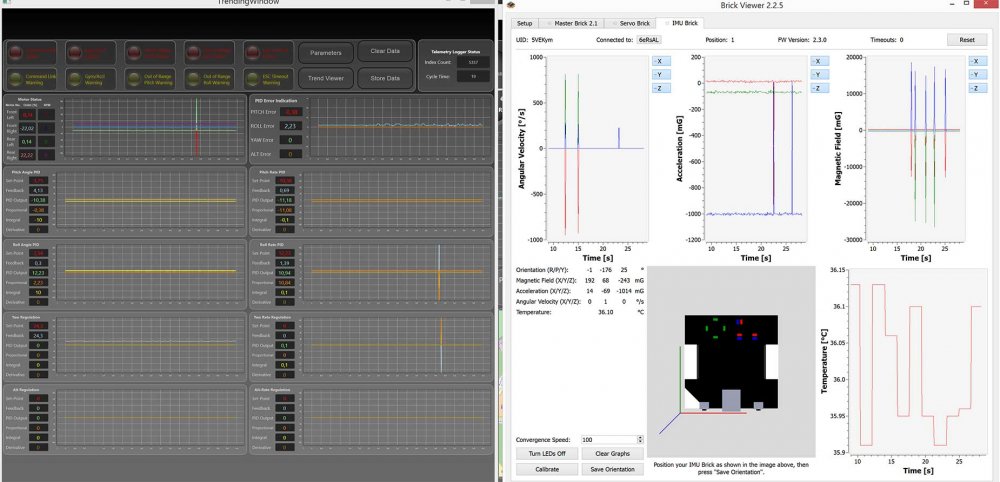Click the ESC Timeout Warning indicator light
This screenshot has height=482, width=1000.
click(x=253, y=77)
